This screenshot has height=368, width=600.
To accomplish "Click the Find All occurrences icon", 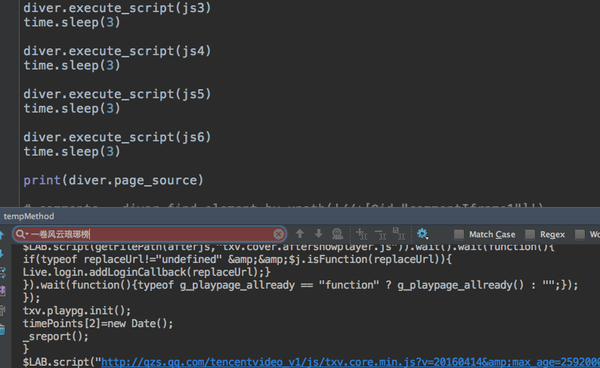I will [337, 234].
